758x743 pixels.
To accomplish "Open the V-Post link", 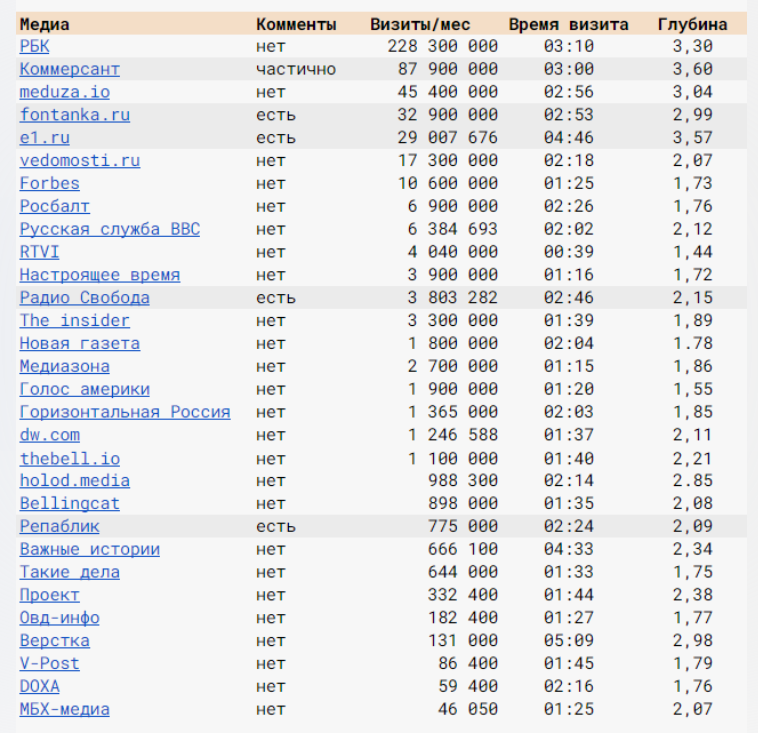I will click(49, 664).
